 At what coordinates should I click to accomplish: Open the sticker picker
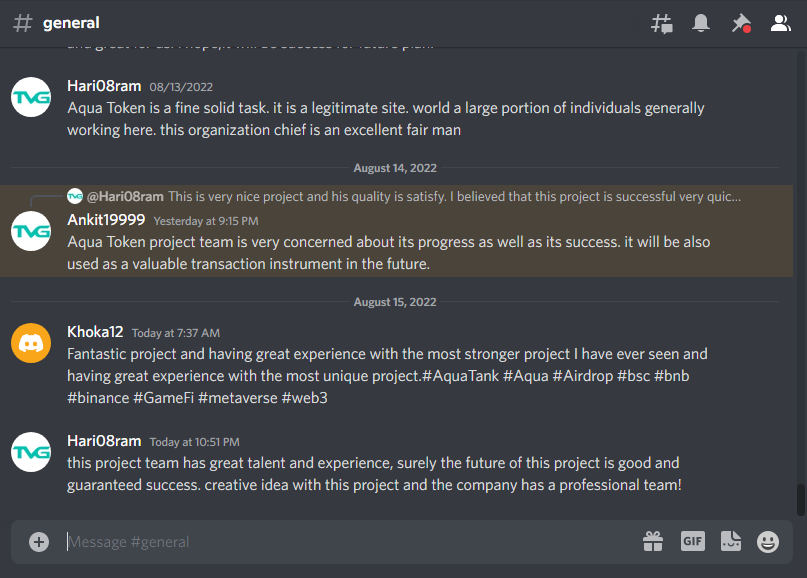tap(731, 541)
